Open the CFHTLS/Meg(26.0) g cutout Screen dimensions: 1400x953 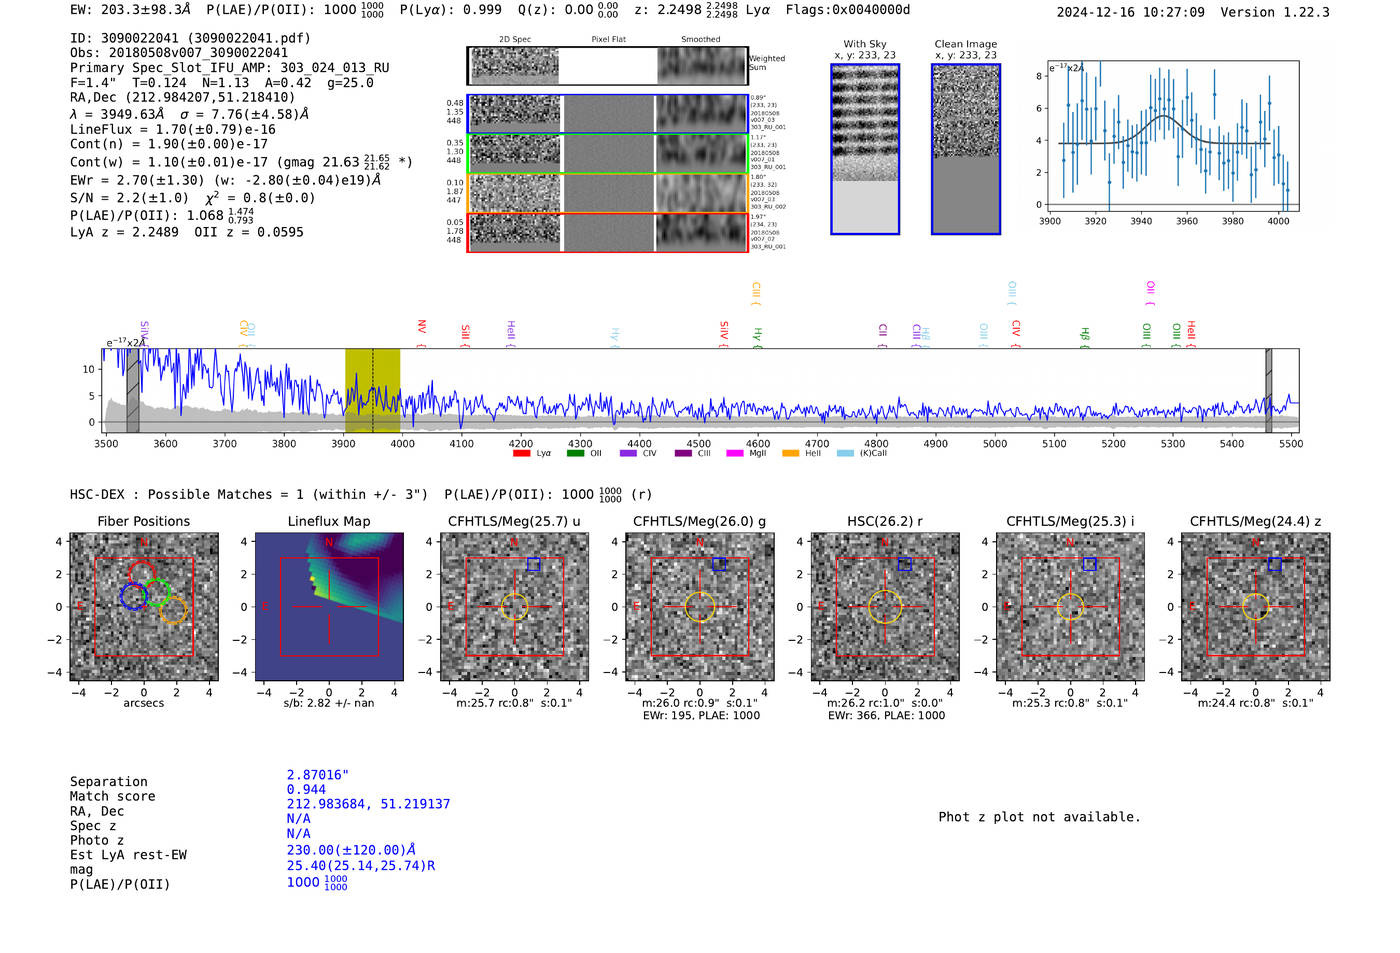click(700, 607)
